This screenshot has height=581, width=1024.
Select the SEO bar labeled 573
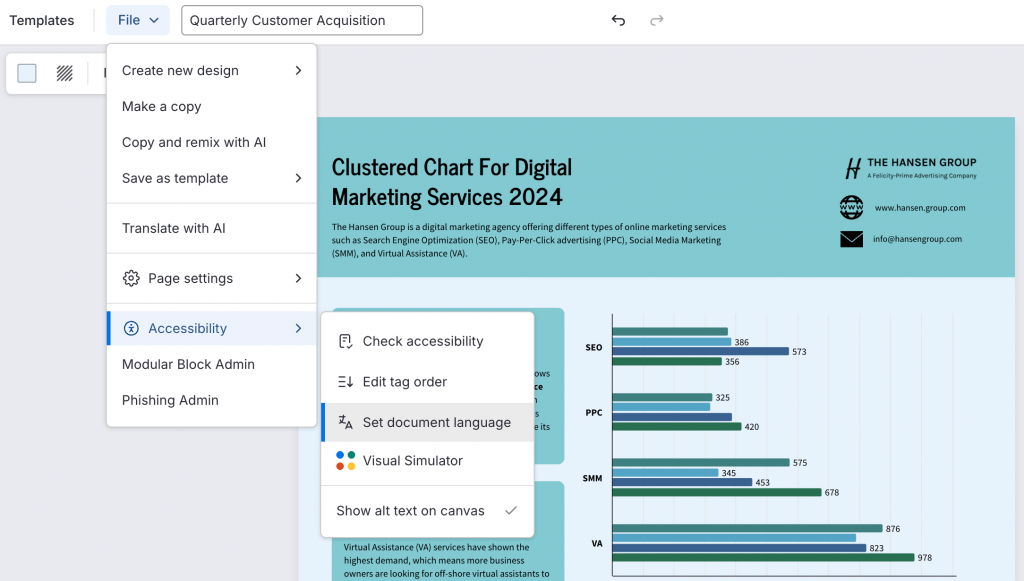(701, 351)
